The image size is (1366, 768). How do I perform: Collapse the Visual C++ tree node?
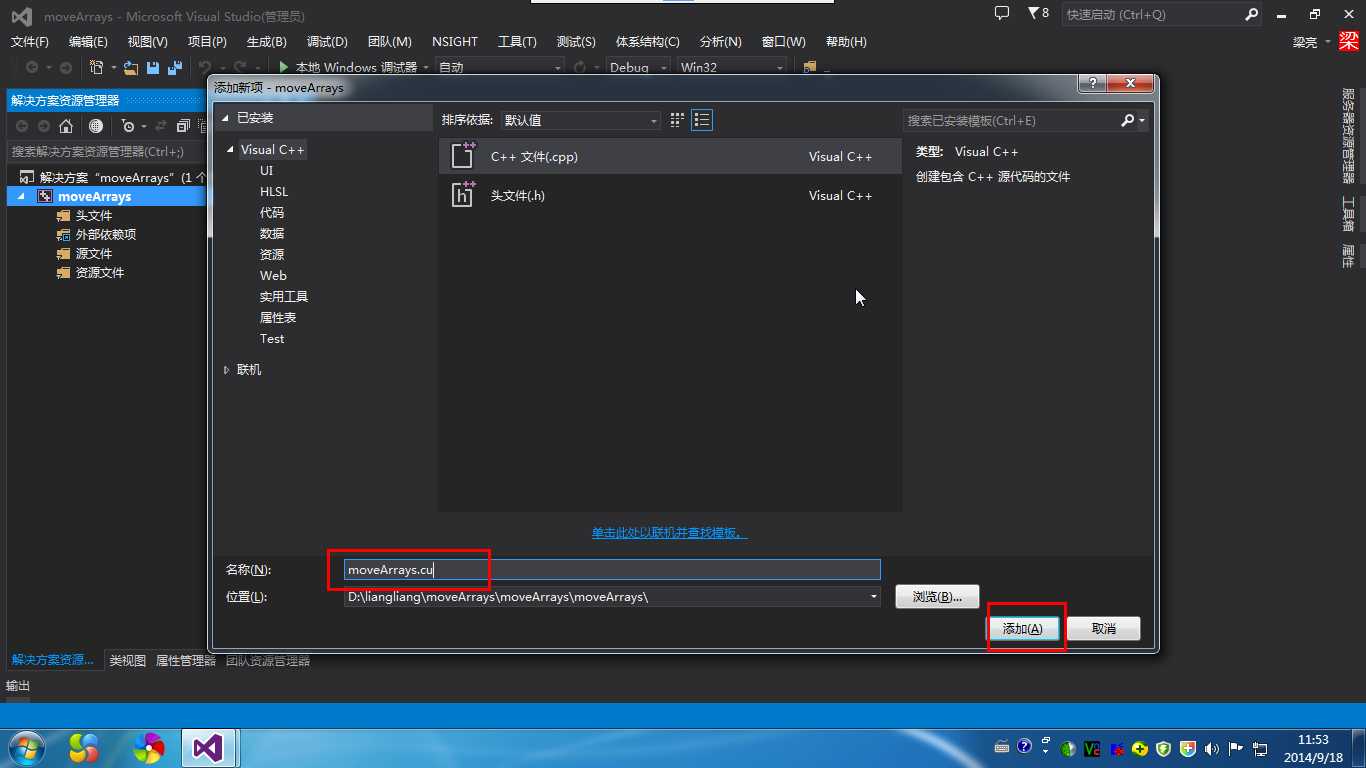tap(232, 150)
